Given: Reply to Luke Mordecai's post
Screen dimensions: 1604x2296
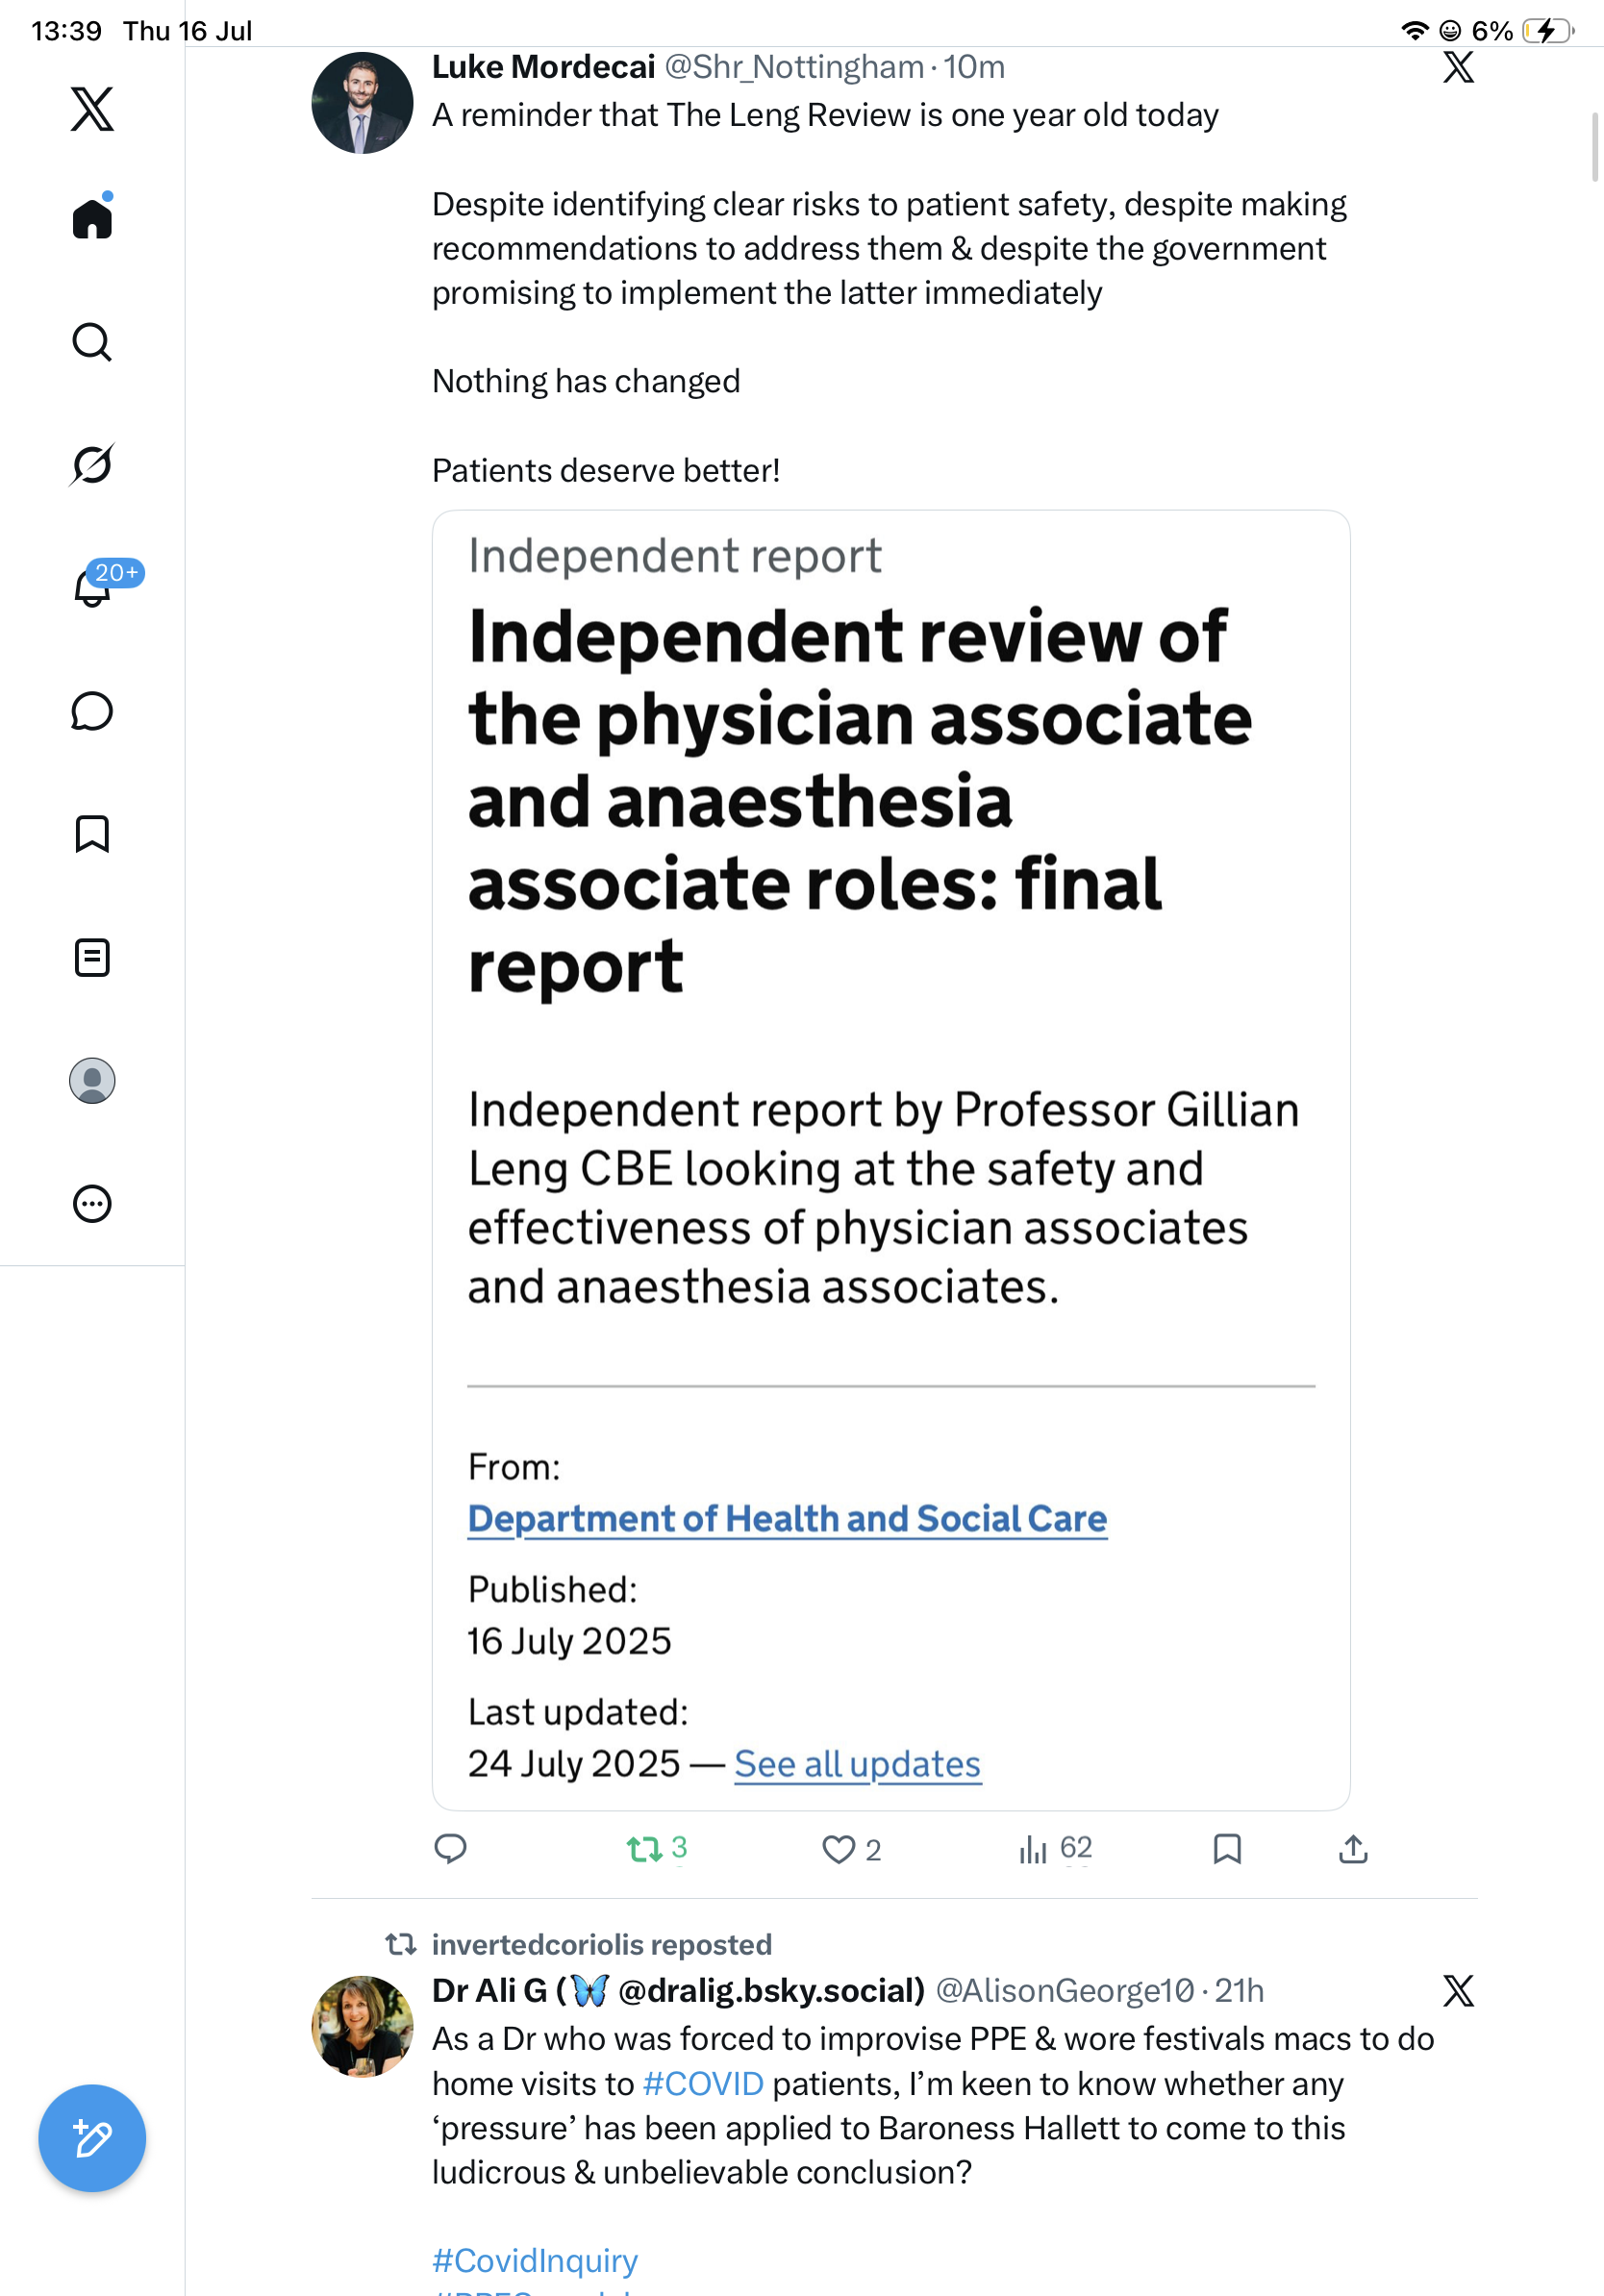Looking at the screenshot, I should 451,1849.
